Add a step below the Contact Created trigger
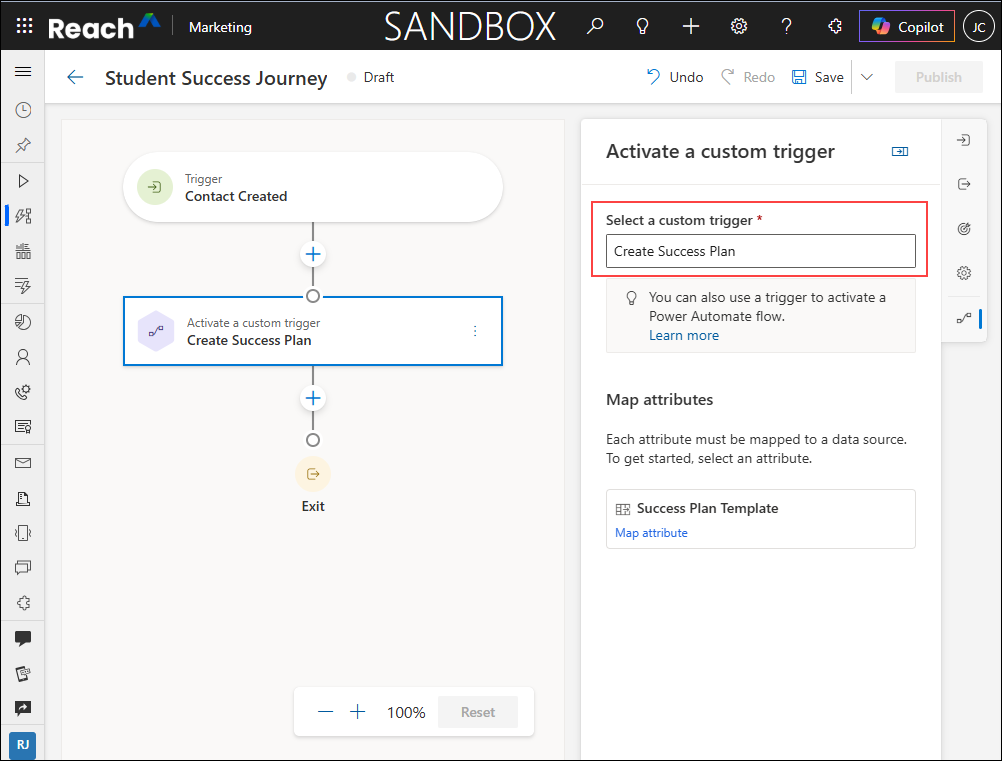 pos(312,254)
